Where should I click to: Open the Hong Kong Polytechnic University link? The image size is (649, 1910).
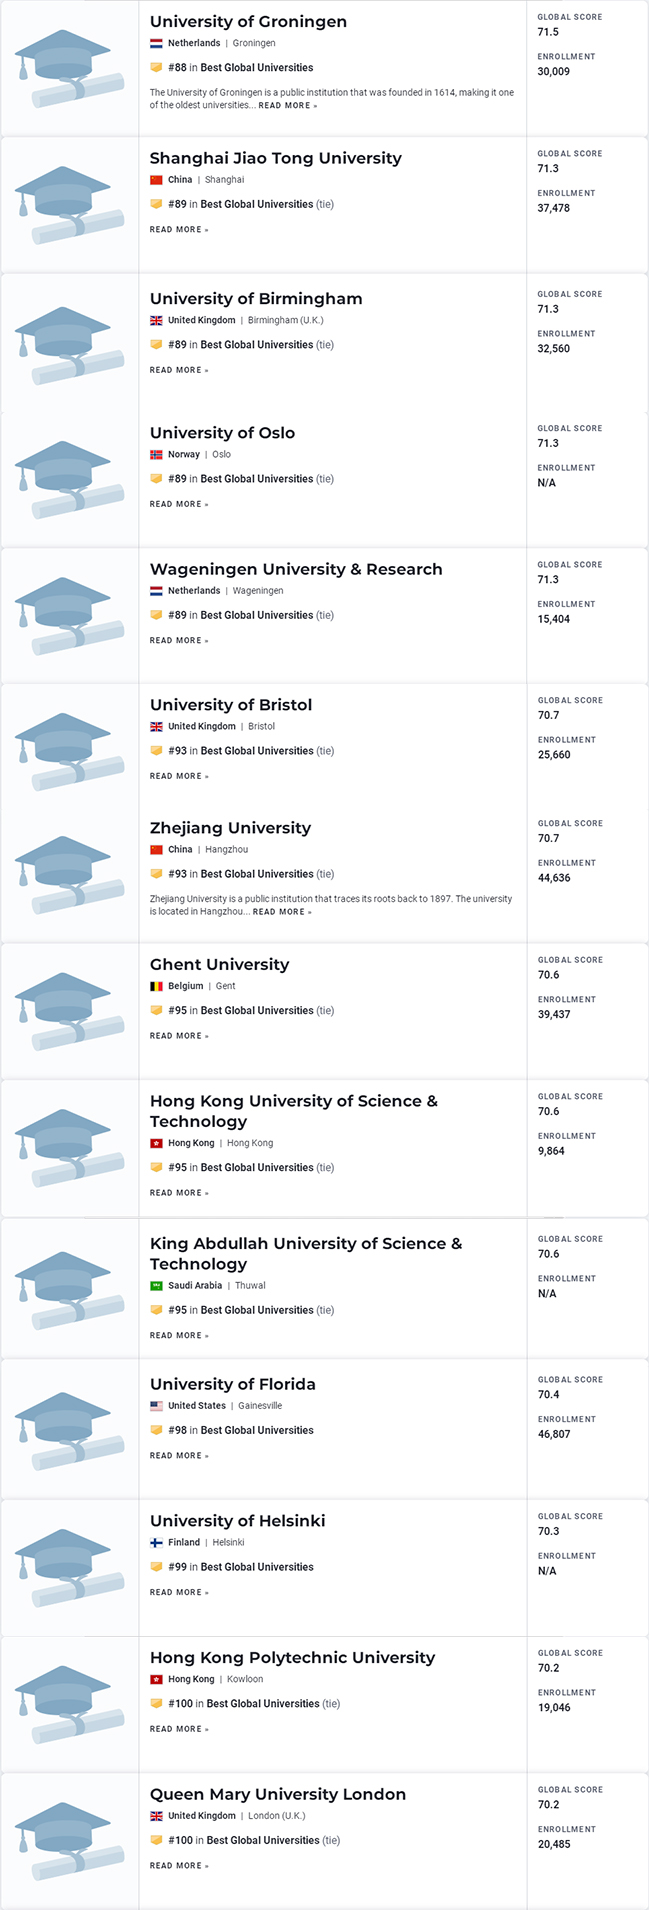click(x=292, y=1657)
